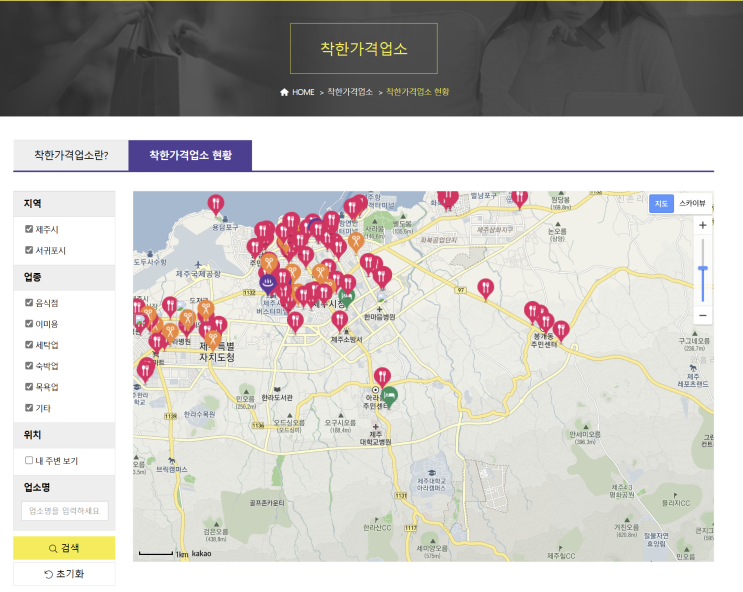Click restaurant marker just below 제주 버스터미널 label
This screenshot has width=743, height=592.
(295, 322)
